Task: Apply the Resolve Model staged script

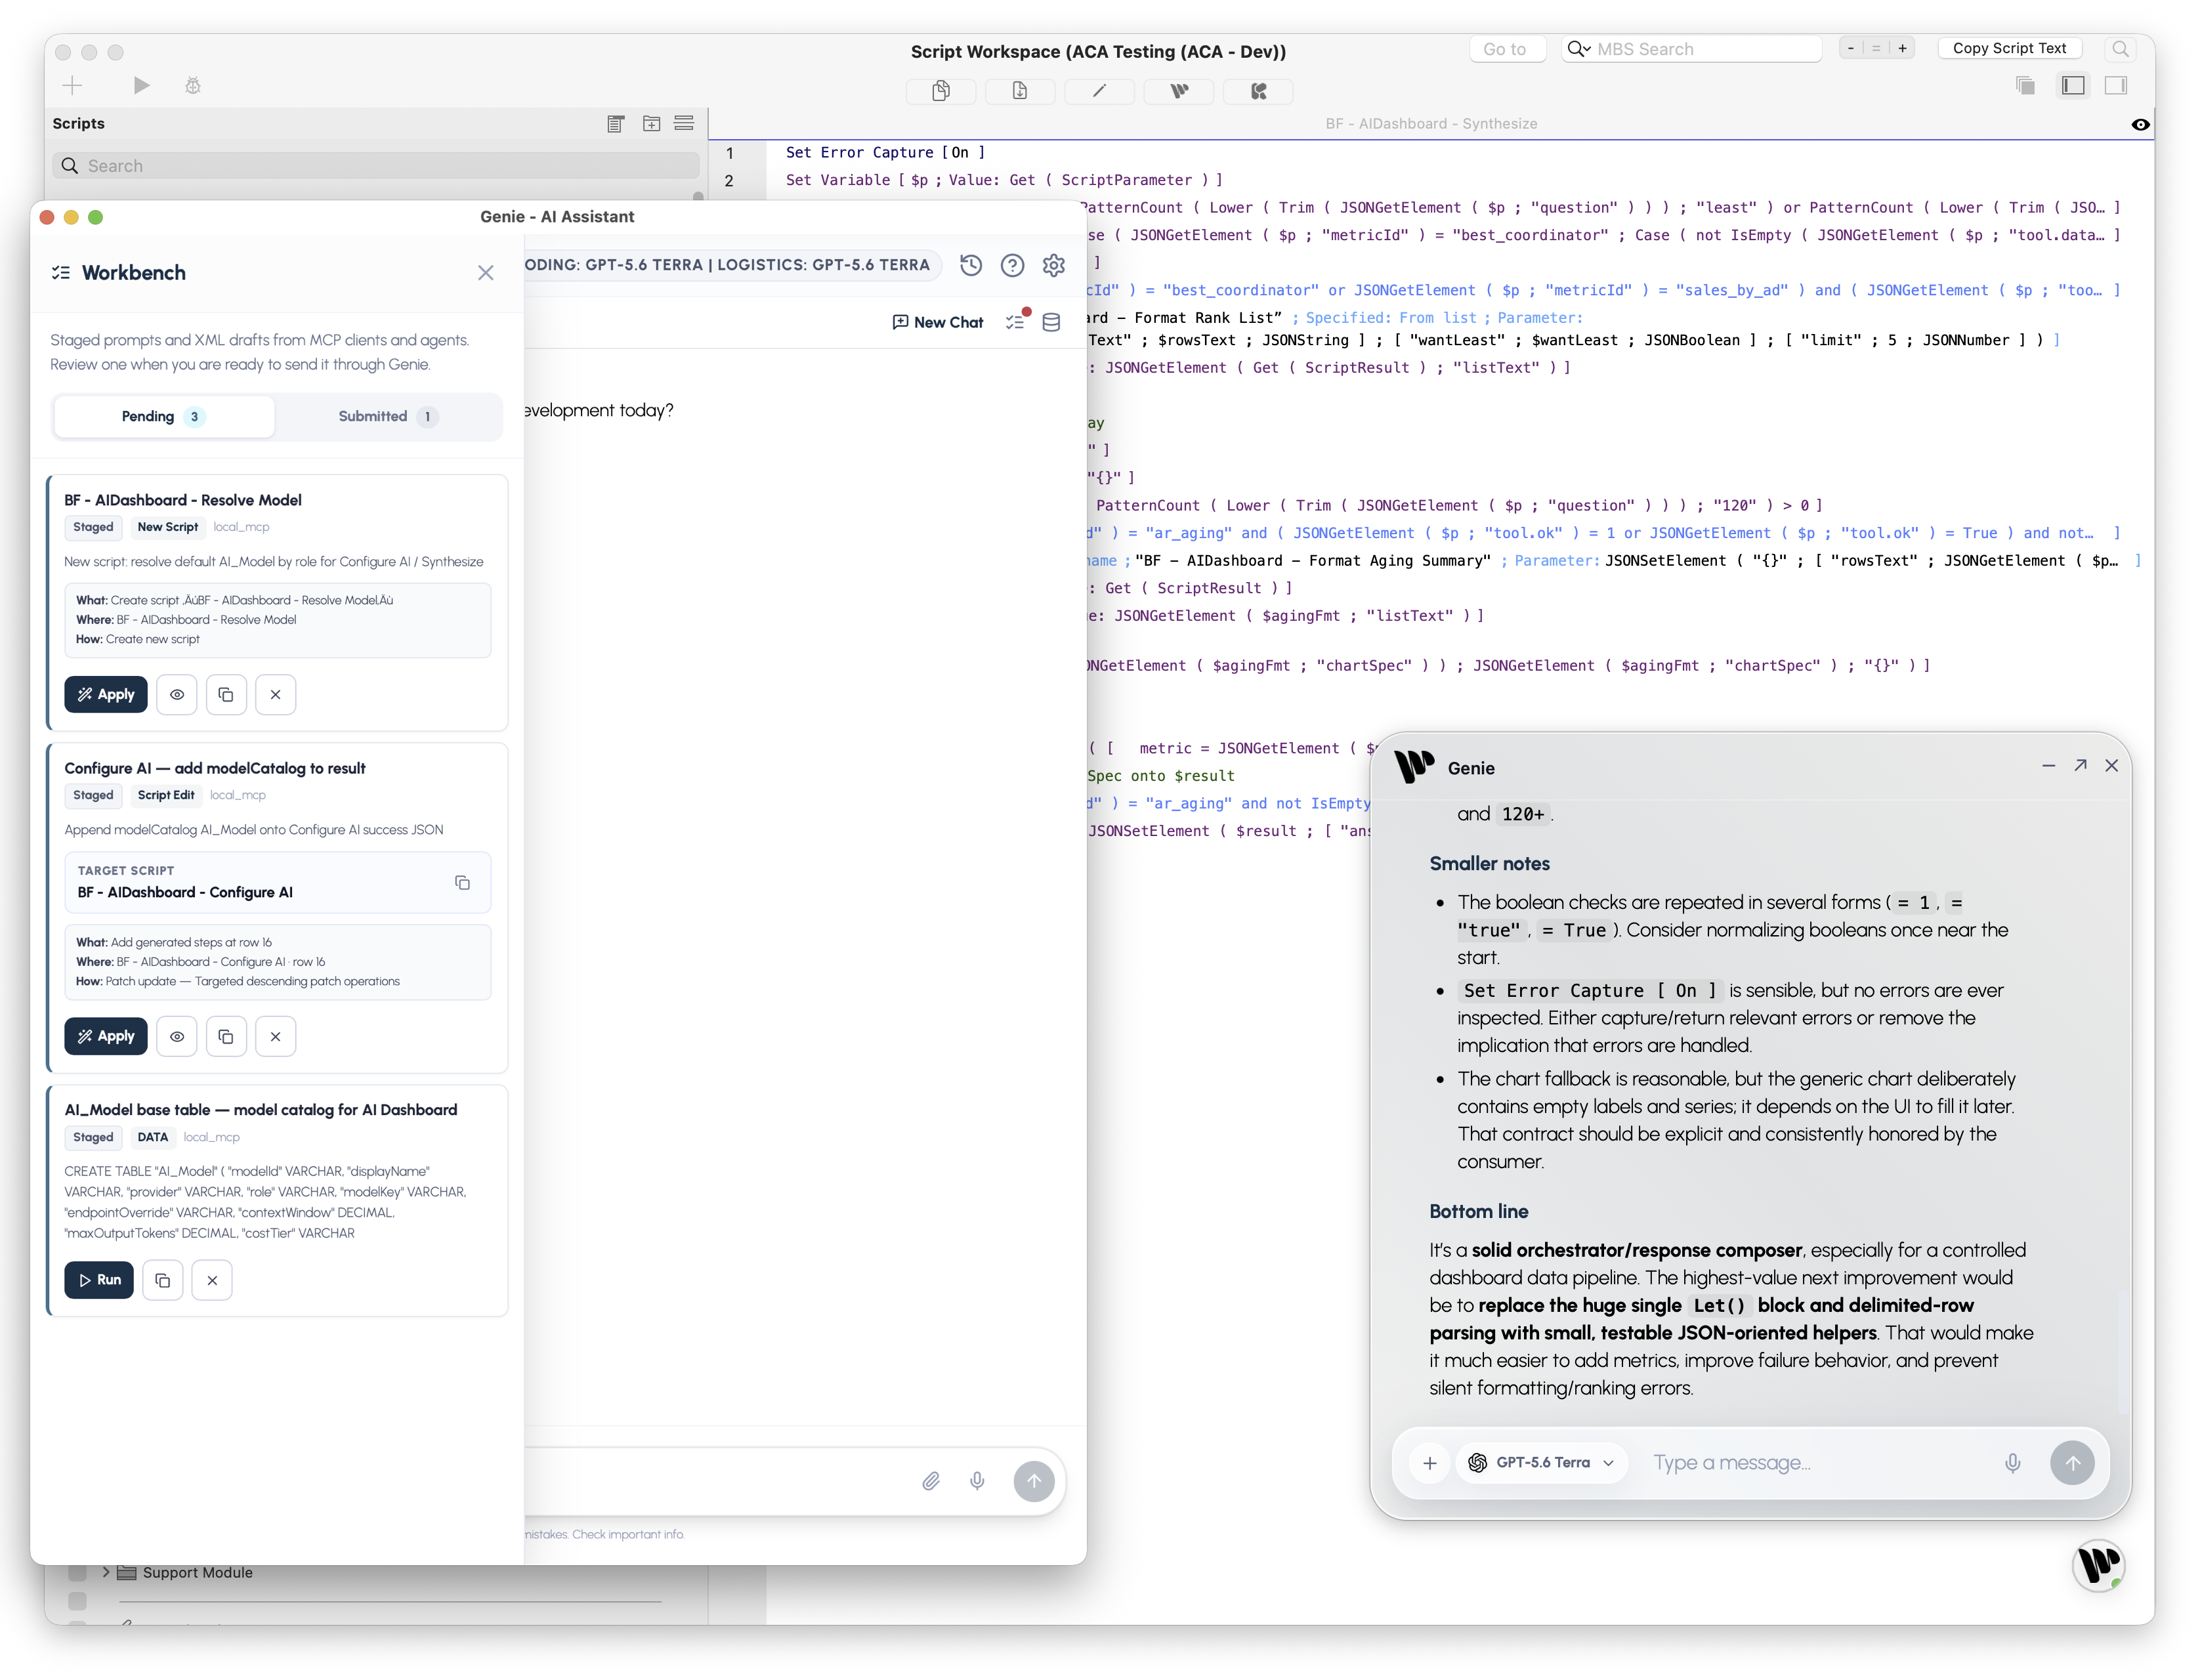Action: pos(106,695)
